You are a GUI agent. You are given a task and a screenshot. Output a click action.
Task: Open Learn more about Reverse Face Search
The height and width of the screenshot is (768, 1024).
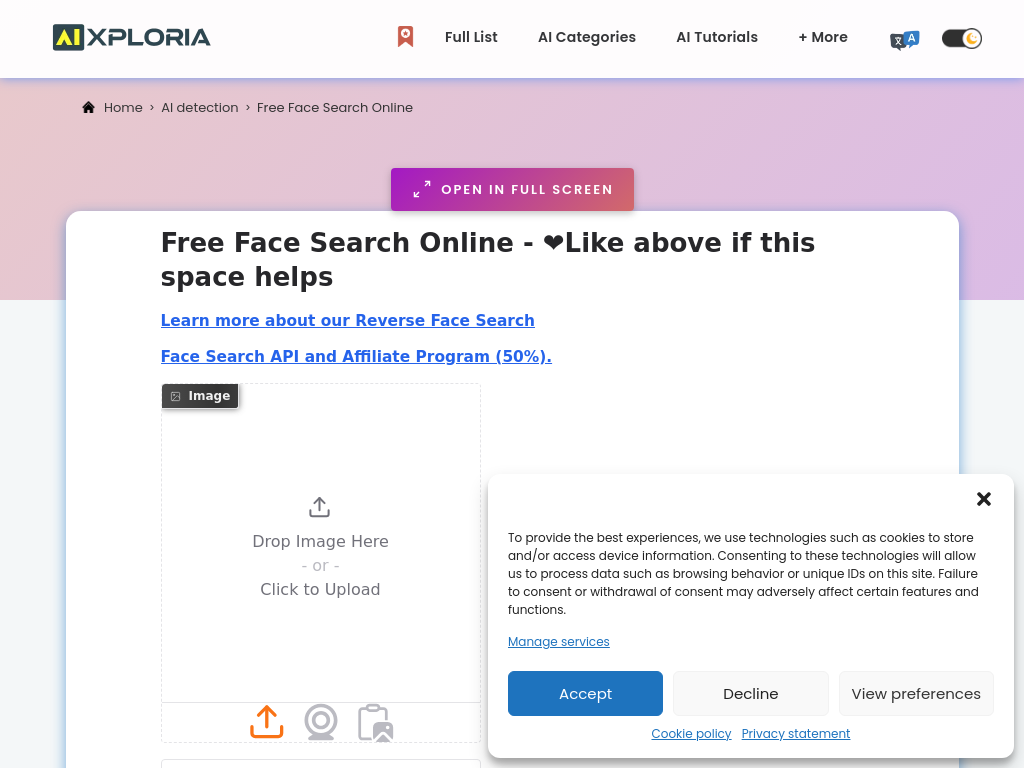tap(347, 321)
